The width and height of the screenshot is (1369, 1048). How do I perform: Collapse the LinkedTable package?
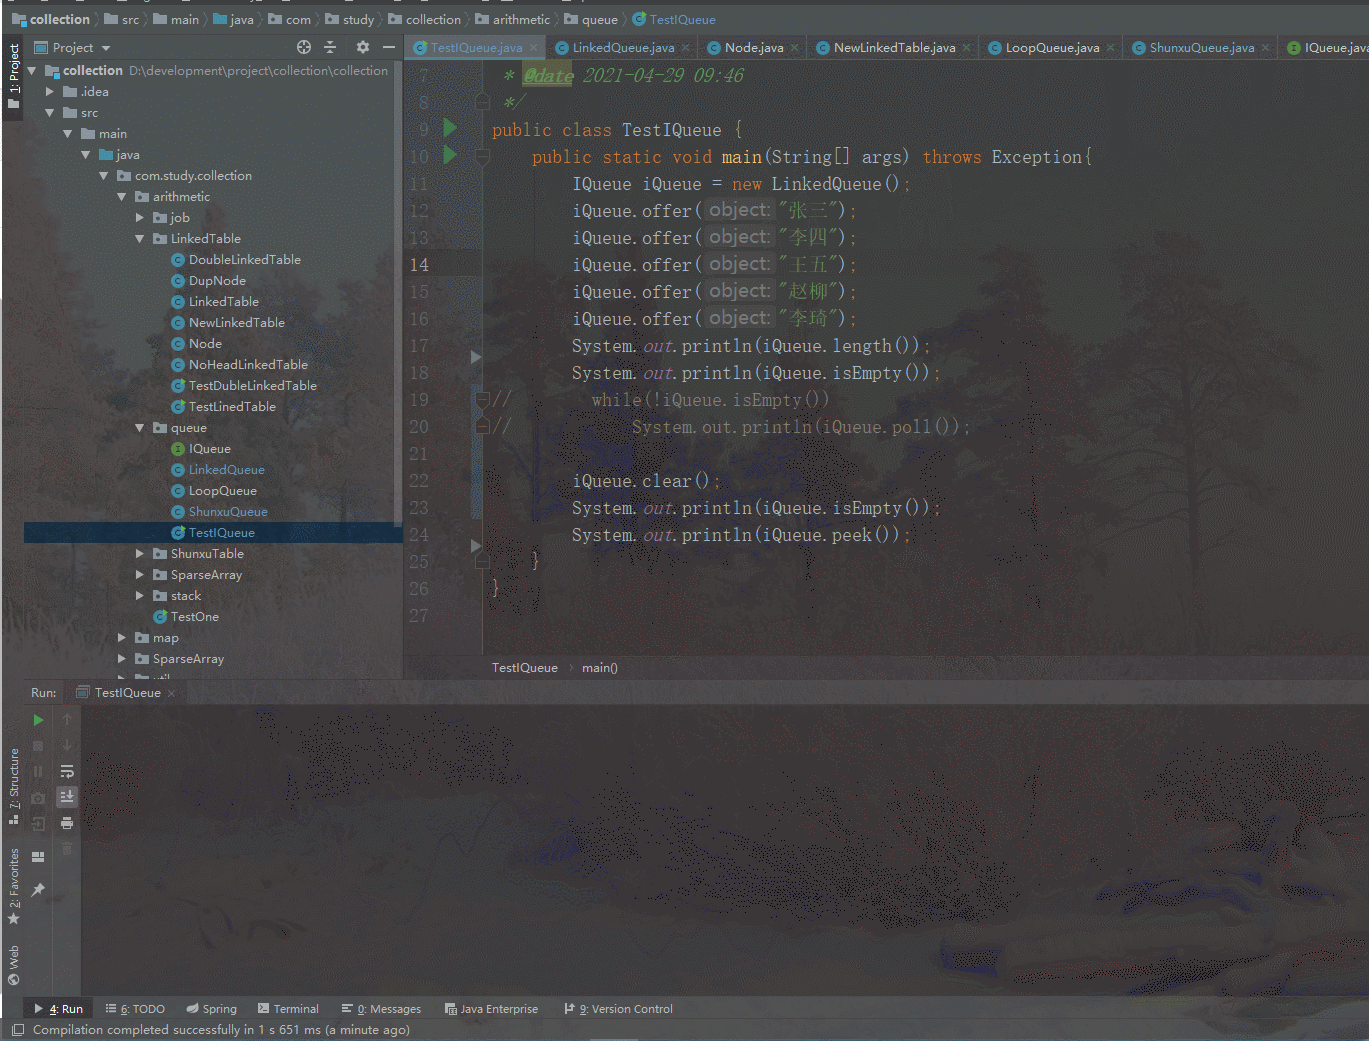pyautogui.click(x=140, y=239)
